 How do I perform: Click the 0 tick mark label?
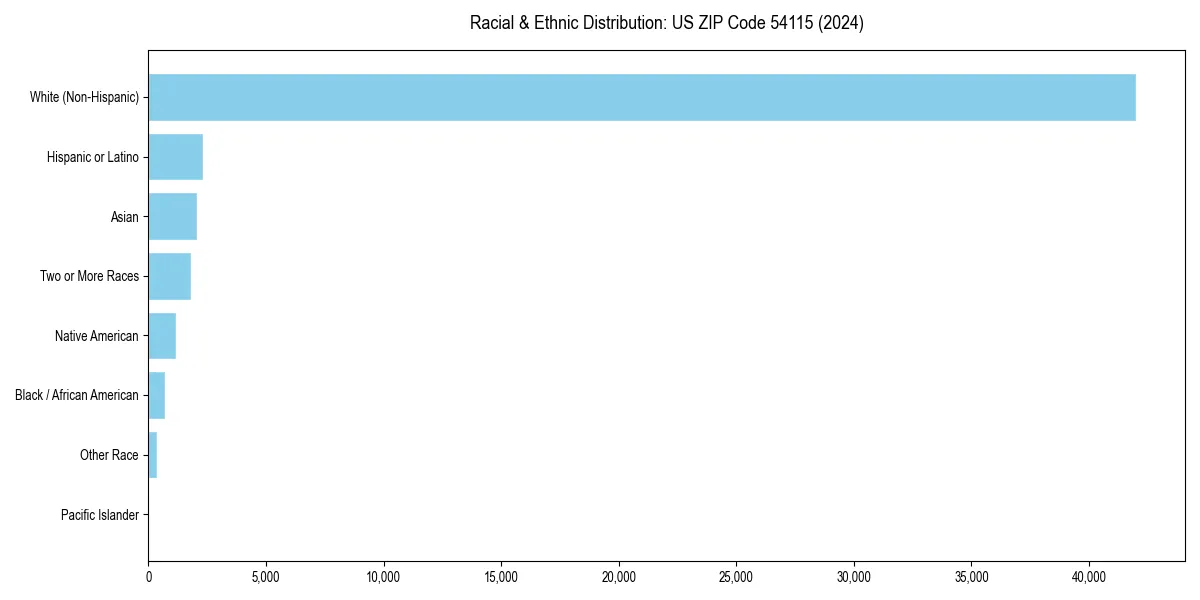[148, 578]
